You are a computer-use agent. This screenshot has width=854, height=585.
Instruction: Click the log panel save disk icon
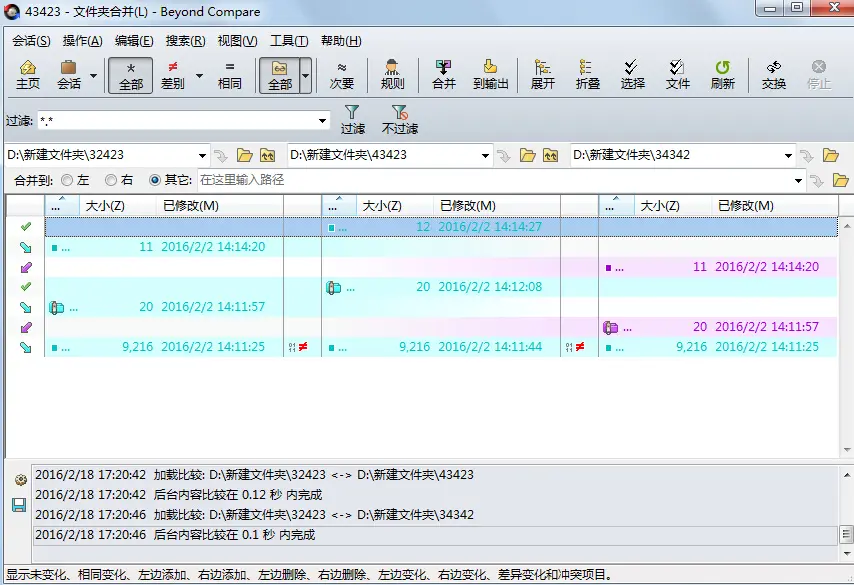point(19,505)
